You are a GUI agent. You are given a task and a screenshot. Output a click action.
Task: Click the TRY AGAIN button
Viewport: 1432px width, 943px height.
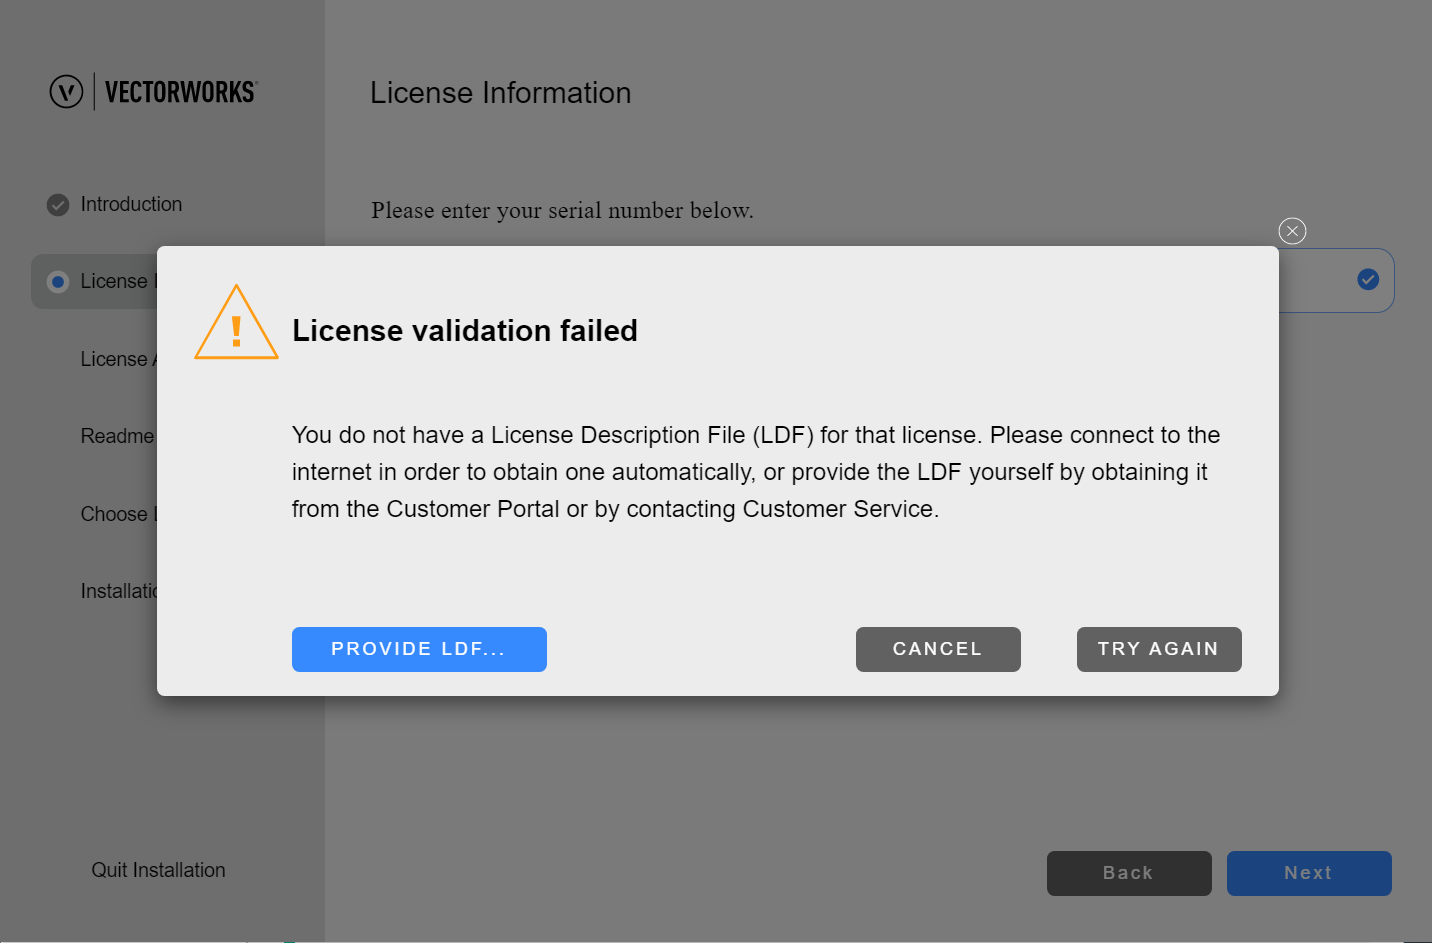[x=1159, y=649]
